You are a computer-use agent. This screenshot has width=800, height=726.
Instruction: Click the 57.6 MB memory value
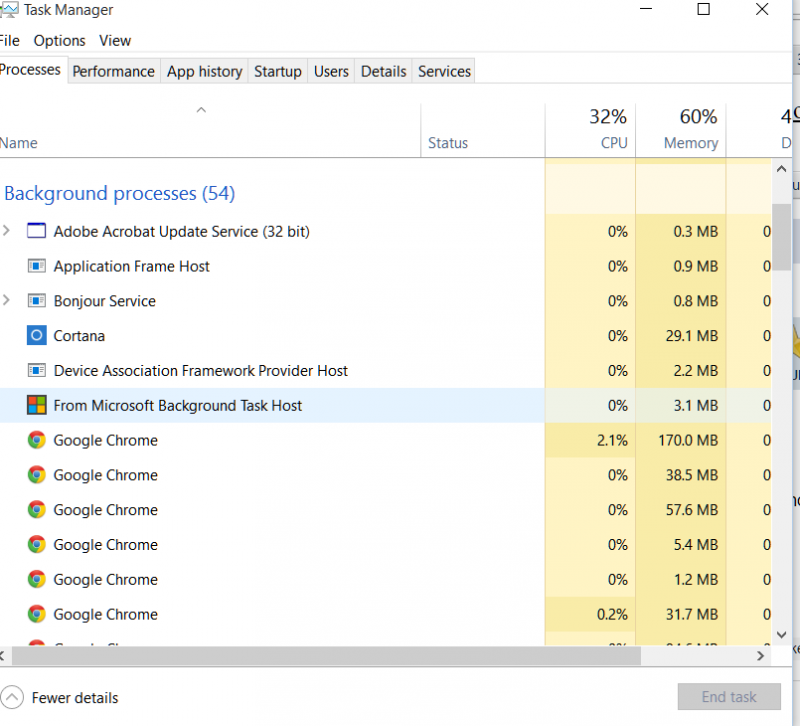[691, 510]
